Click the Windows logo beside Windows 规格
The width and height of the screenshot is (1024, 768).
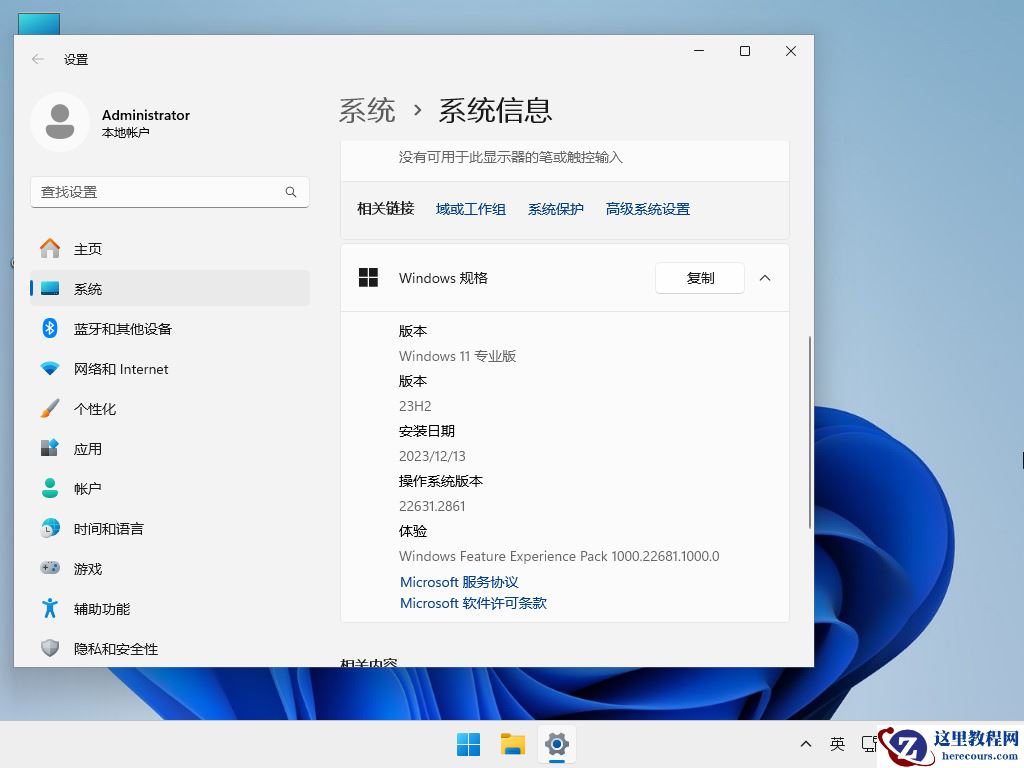click(368, 278)
